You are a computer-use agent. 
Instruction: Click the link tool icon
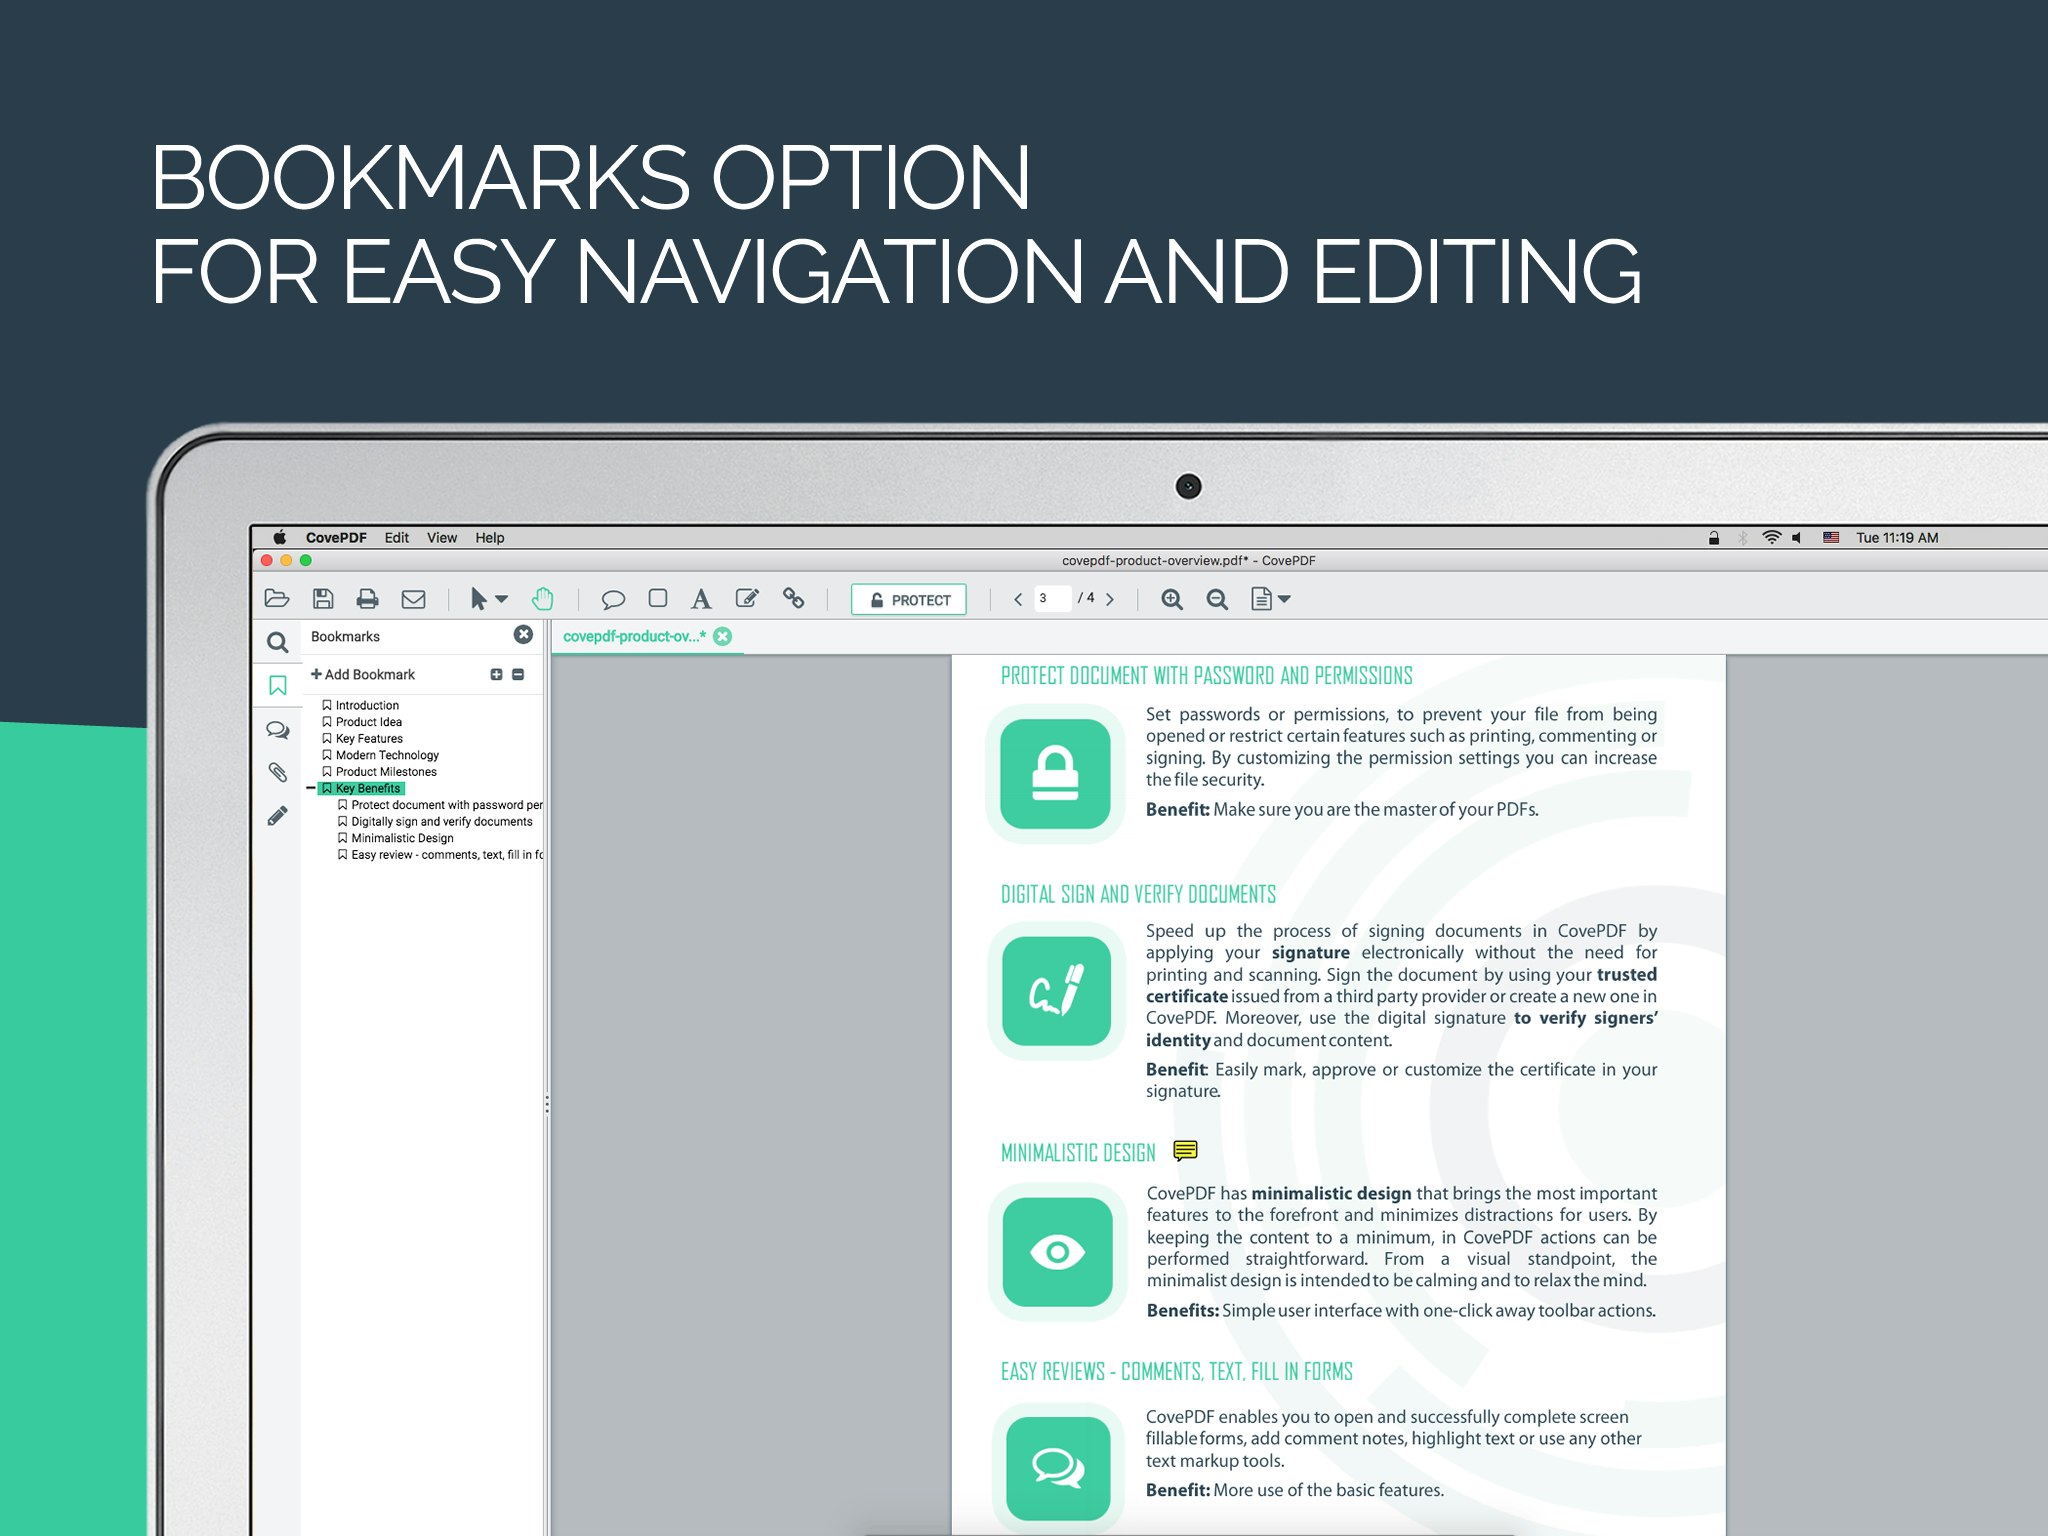[x=793, y=598]
